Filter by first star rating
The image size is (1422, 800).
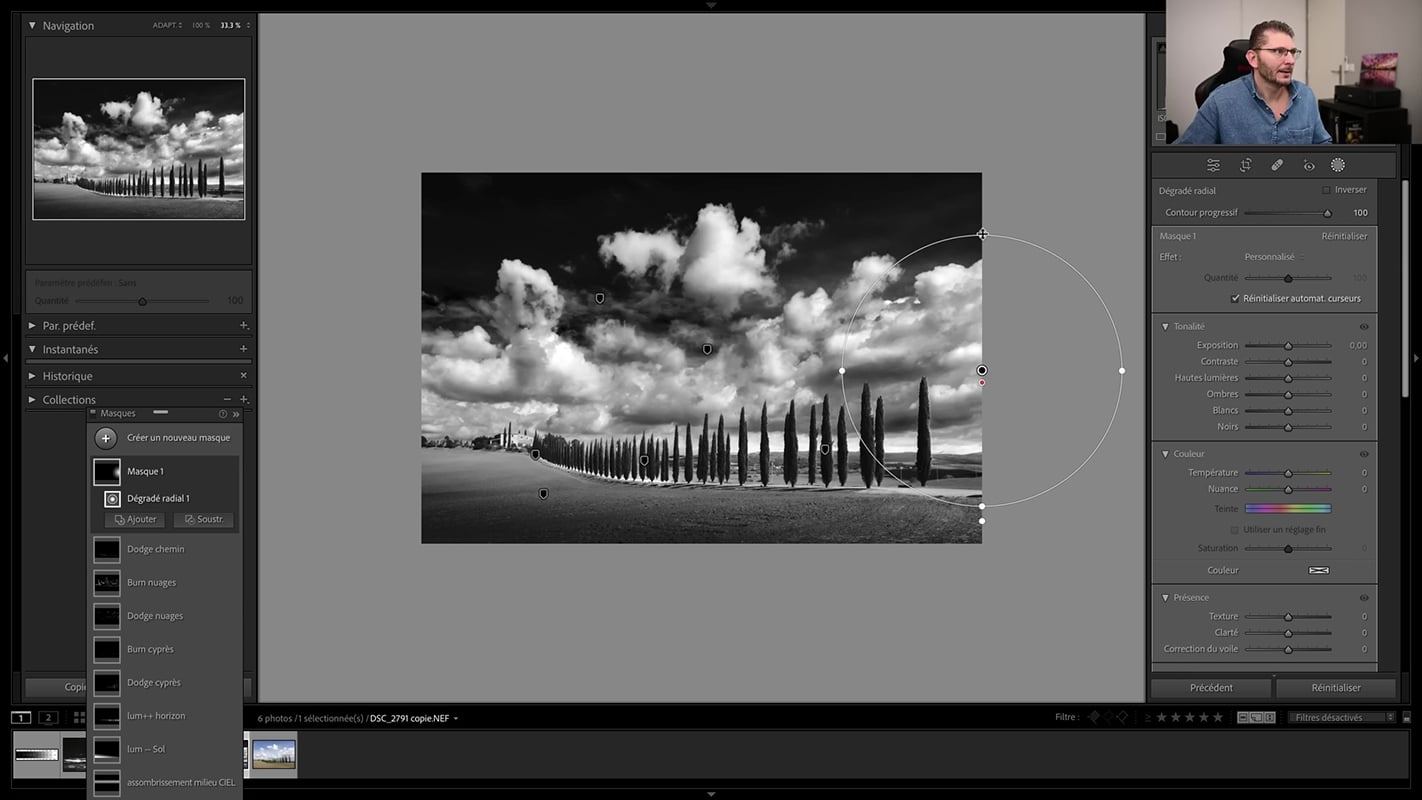(1161, 717)
